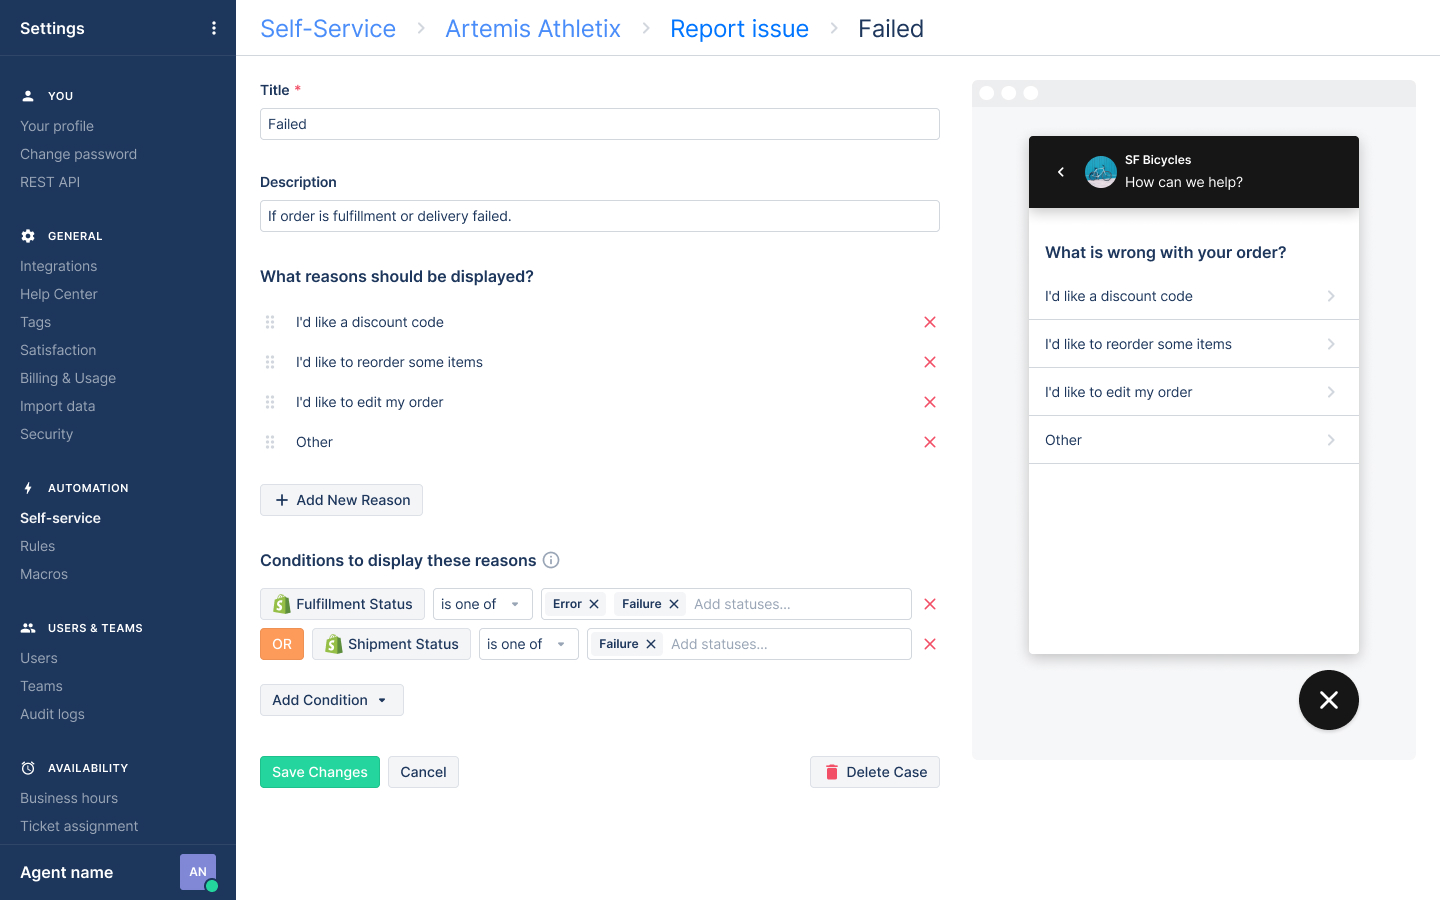Screen dimensions: 1440x900
Task: Select the Shipment Status condition field
Action: [391, 644]
